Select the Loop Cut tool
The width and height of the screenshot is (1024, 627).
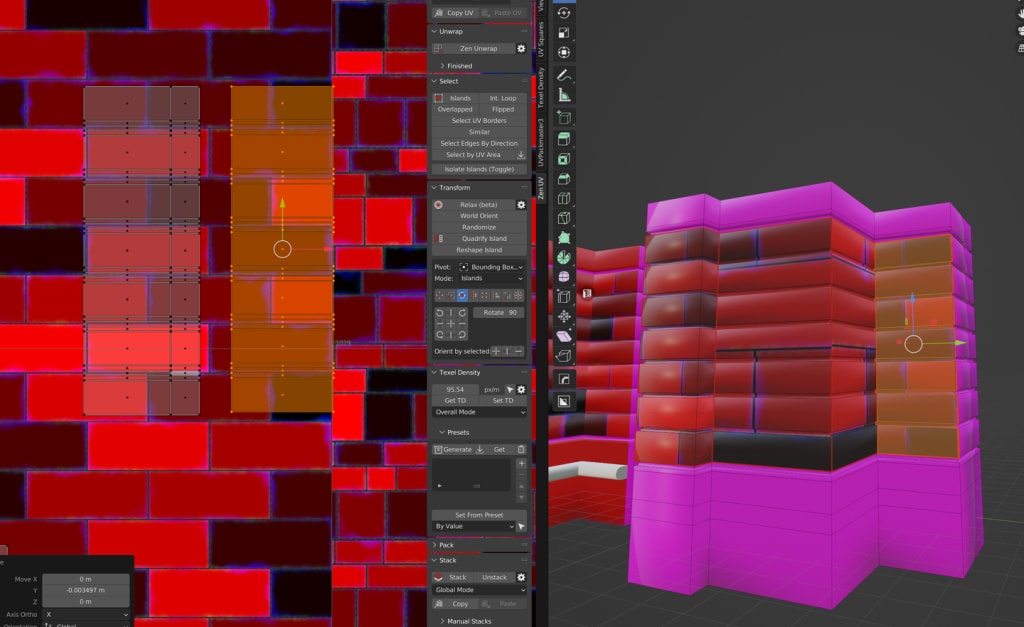point(564,198)
